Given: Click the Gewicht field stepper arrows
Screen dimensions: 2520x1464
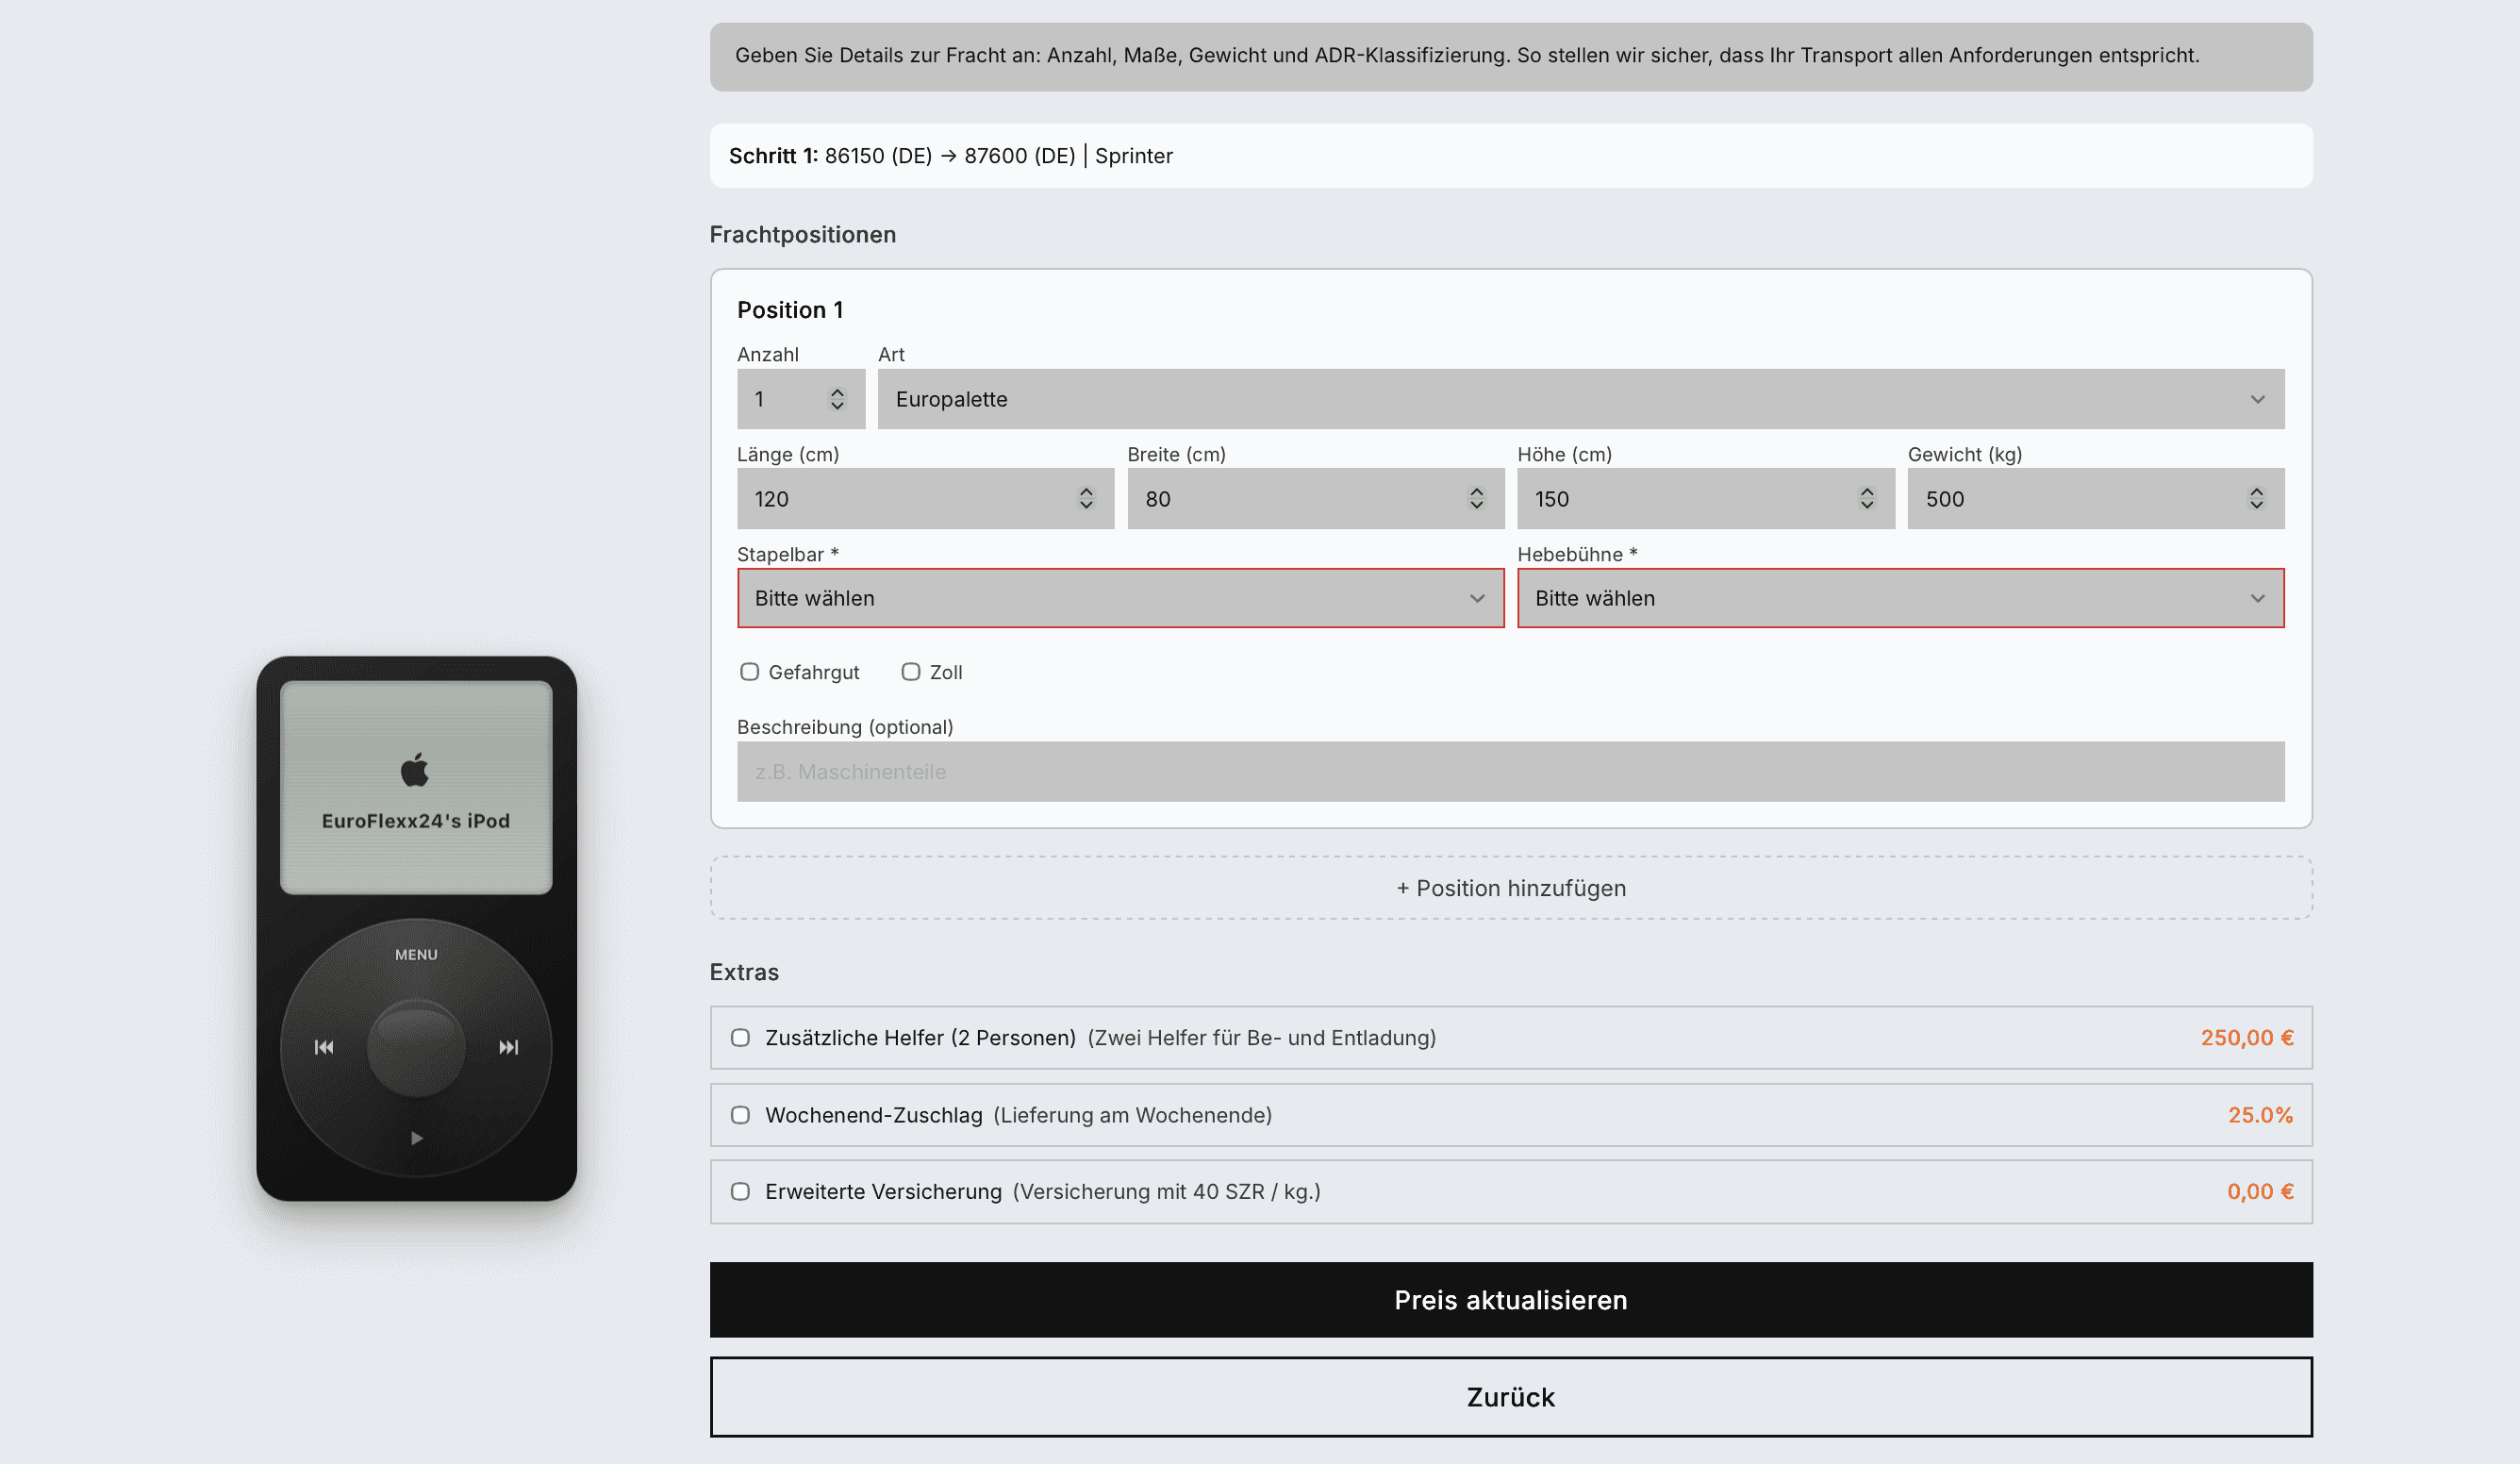Looking at the screenshot, I should (2256, 498).
